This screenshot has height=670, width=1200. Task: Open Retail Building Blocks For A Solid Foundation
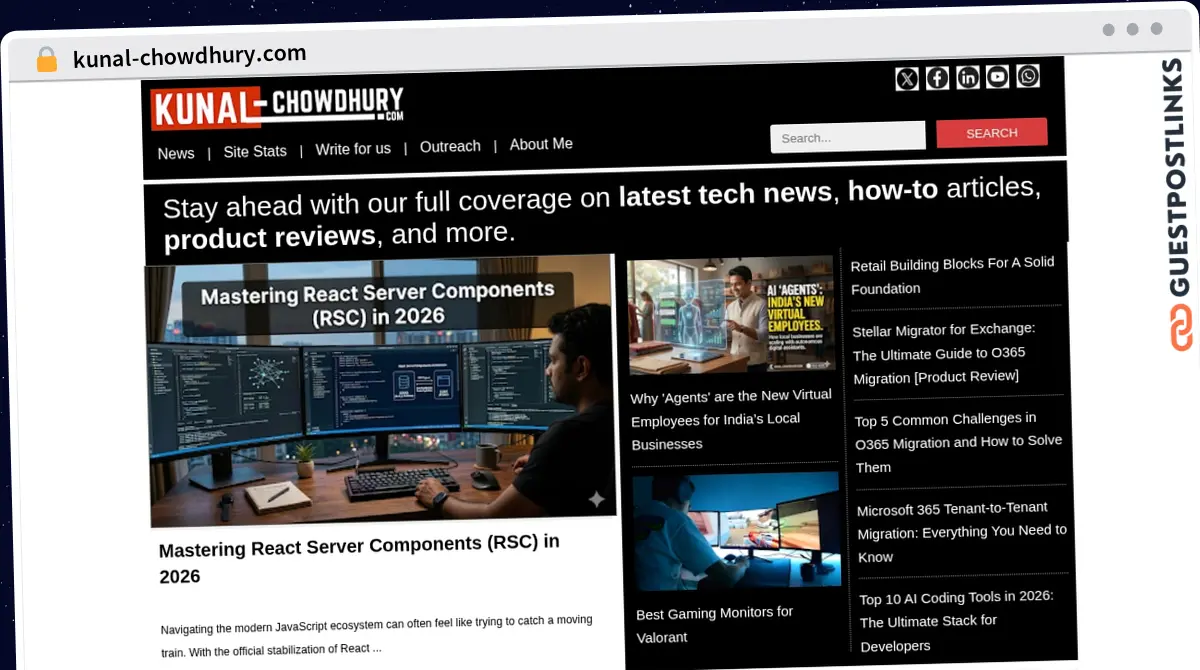point(953,275)
